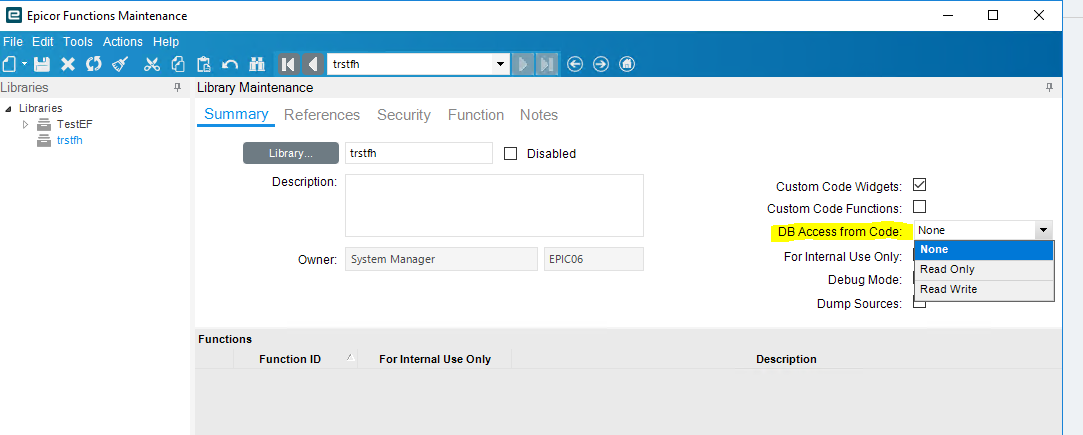Jump to first record navigation icon
The image size is (1083, 435).
289,64
